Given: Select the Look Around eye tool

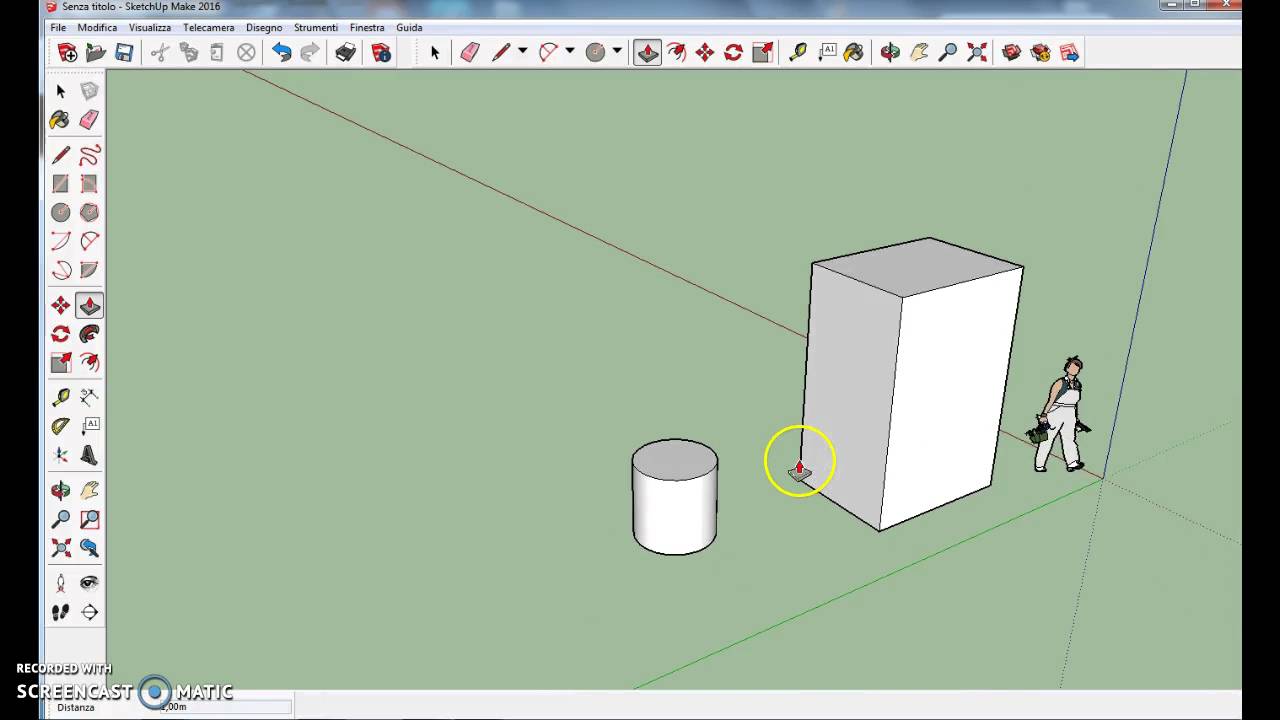Looking at the screenshot, I should click(x=89, y=583).
